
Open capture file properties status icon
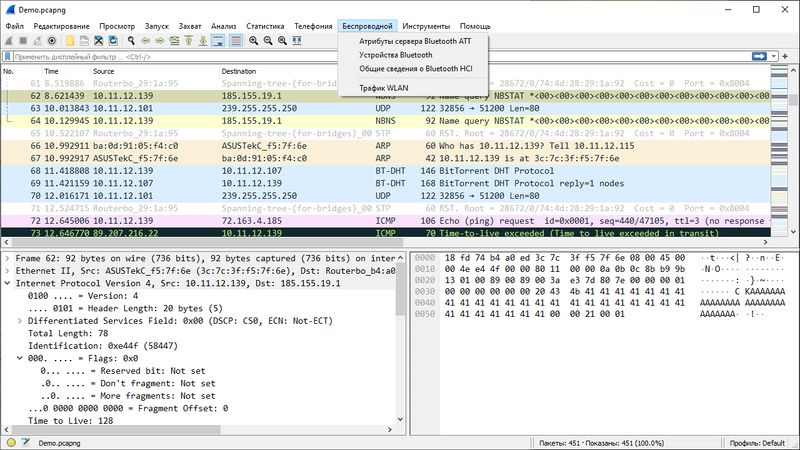coord(26,443)
